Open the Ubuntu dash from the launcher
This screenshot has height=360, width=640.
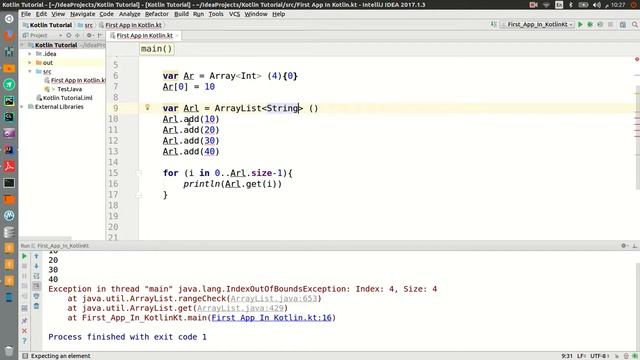[x=9, y=19]
